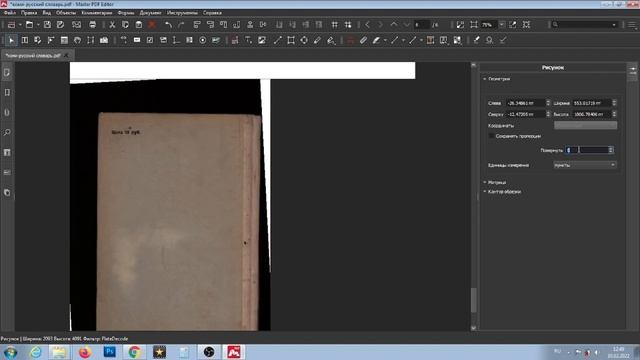Open Photoshop from the taskbar
The height and width of the screenshot is (360, 640).
109,352
